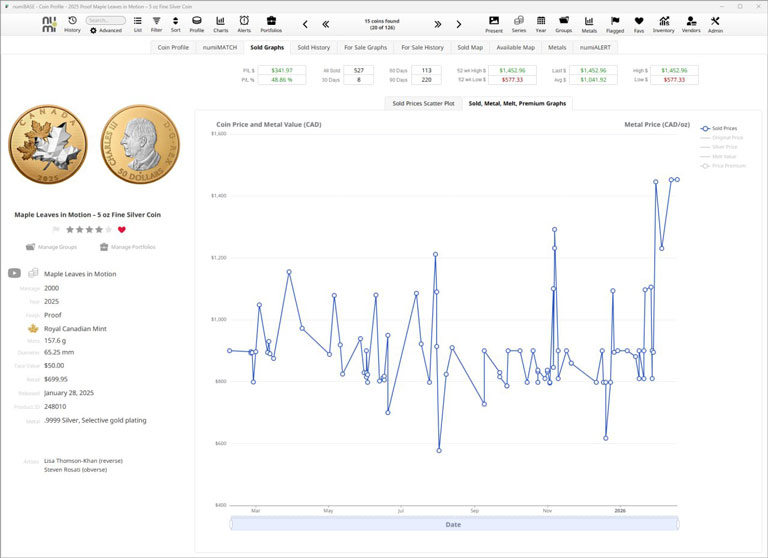Click the All Sold value 527

pyautogui.click(x=359, y=71)
